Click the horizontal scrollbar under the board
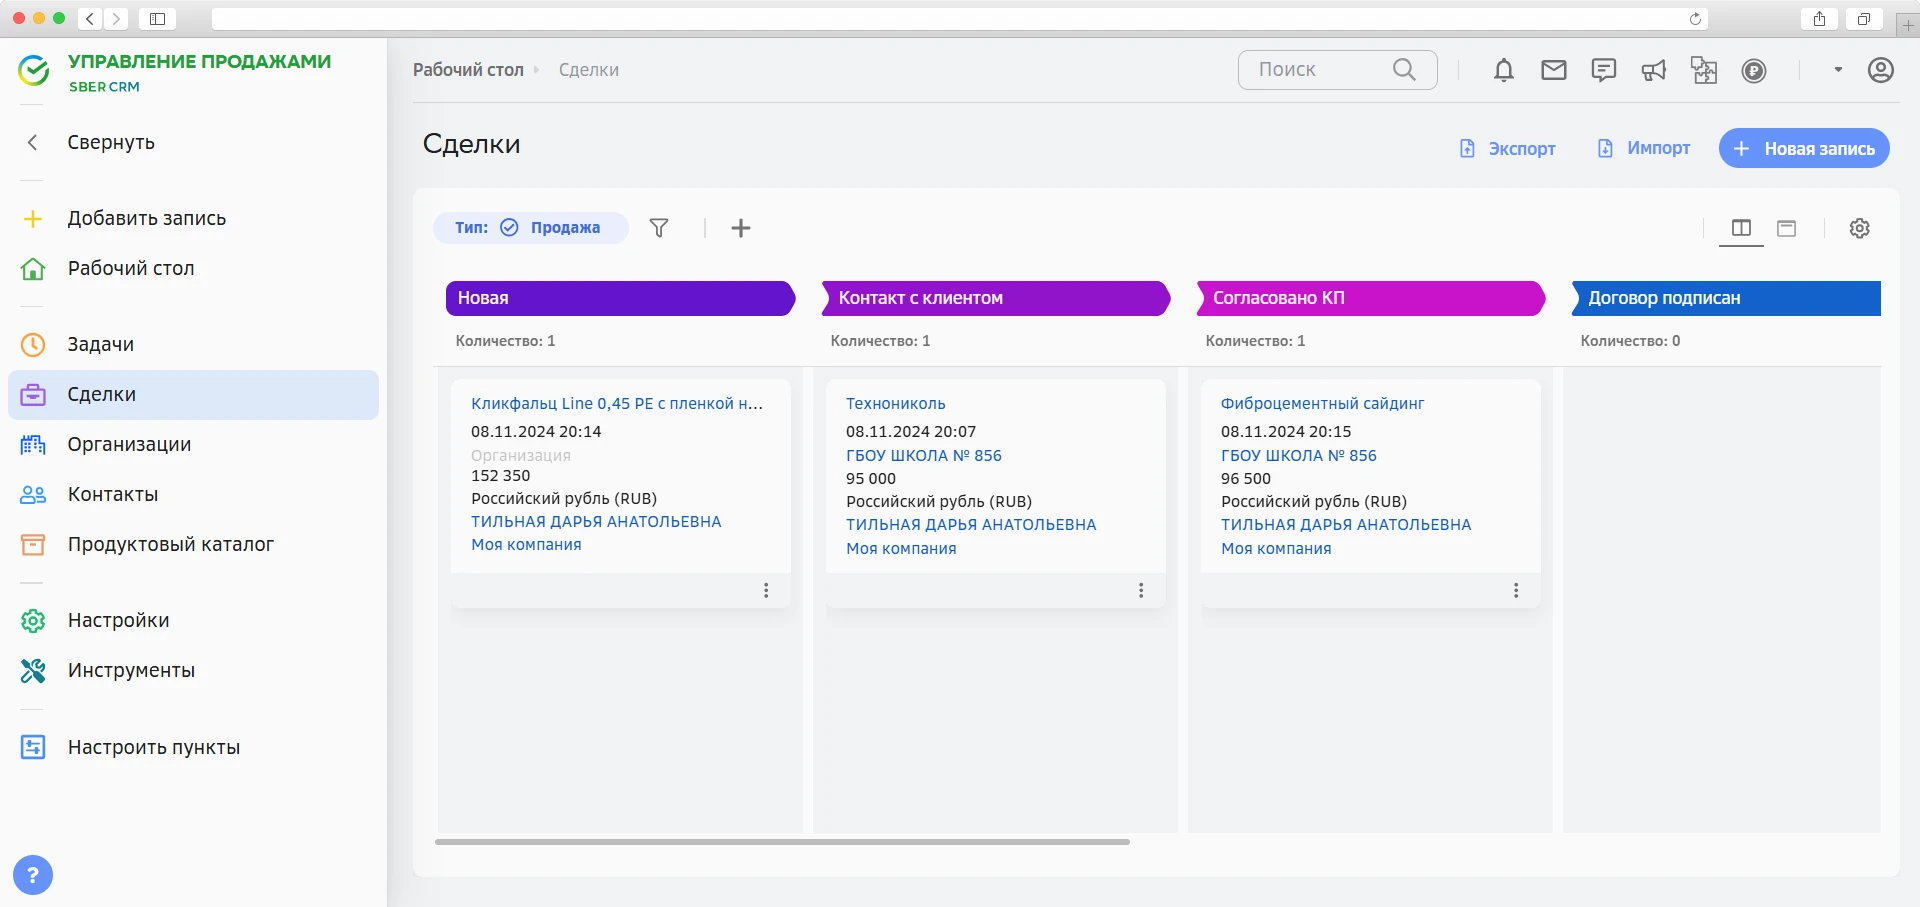1920x907 pixels. point(782,842)
